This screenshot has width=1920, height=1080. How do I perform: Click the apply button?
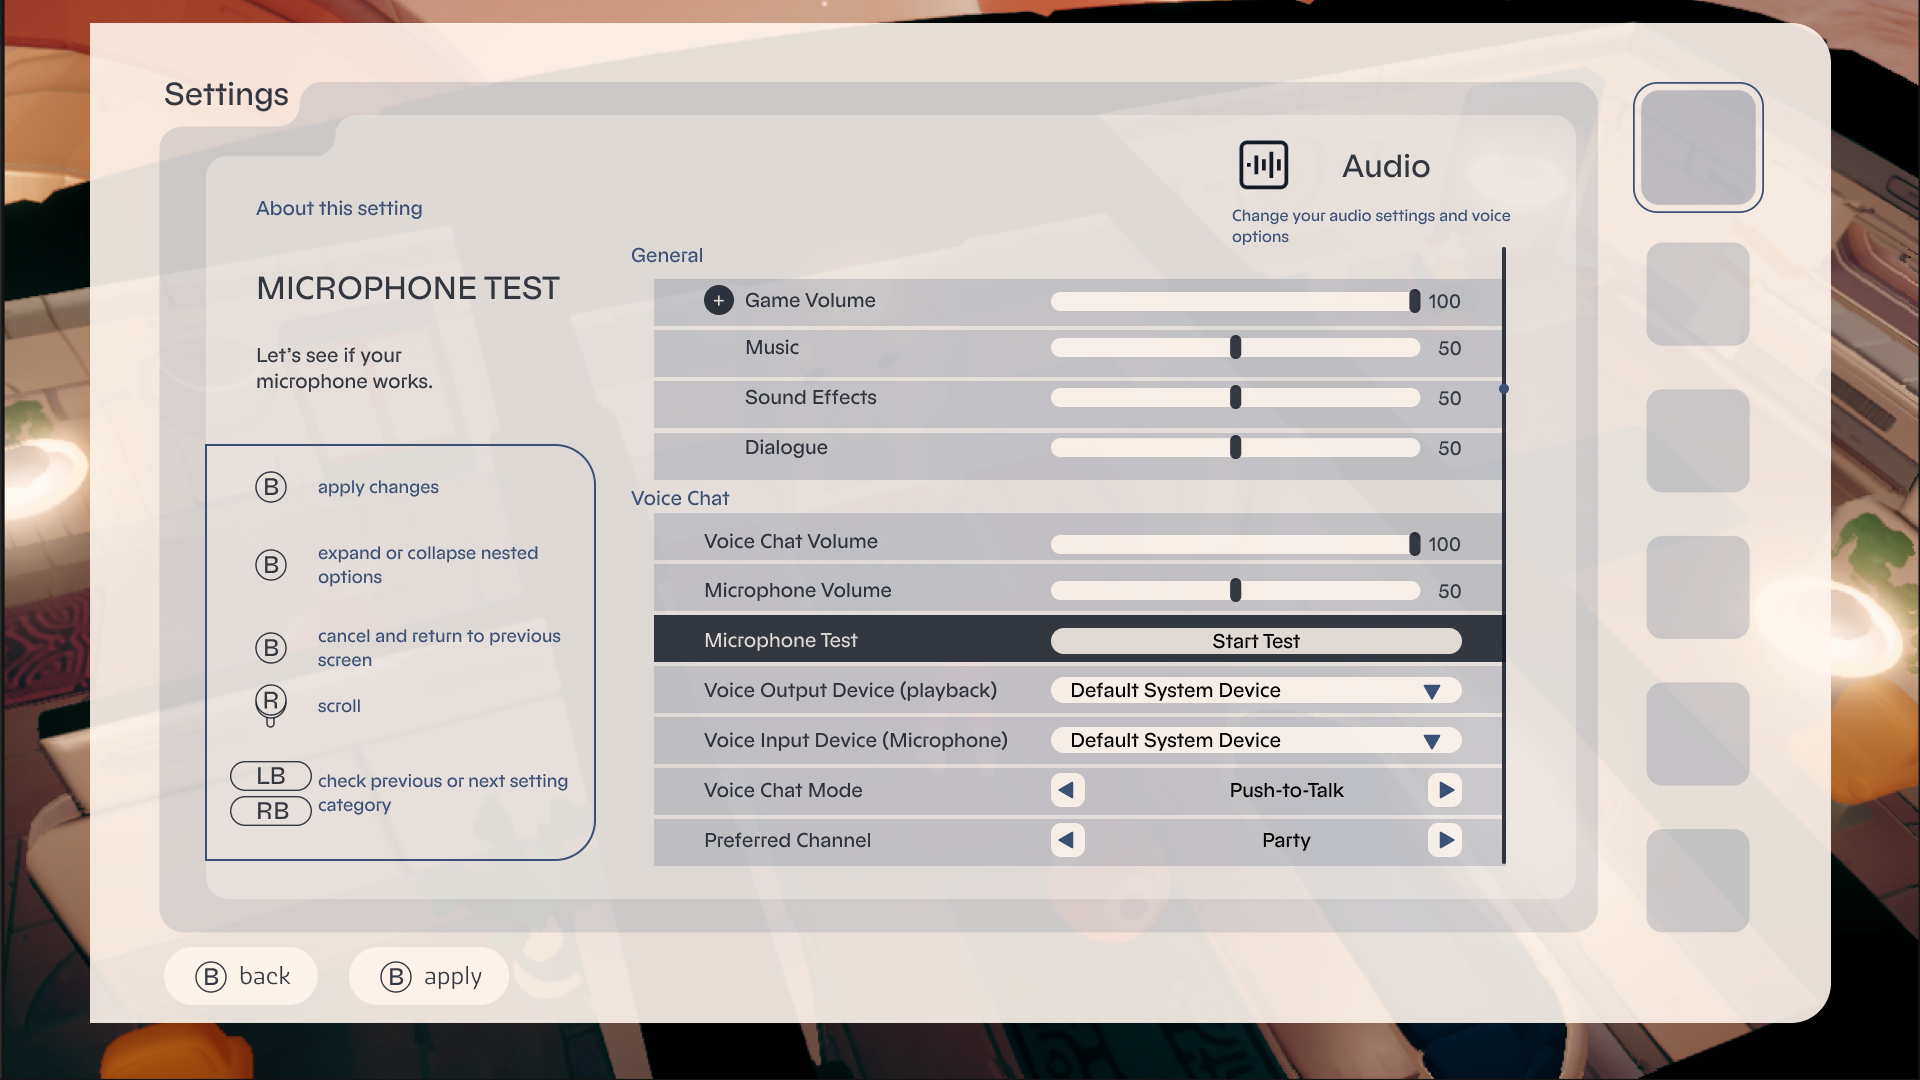[x=428, y=975]
